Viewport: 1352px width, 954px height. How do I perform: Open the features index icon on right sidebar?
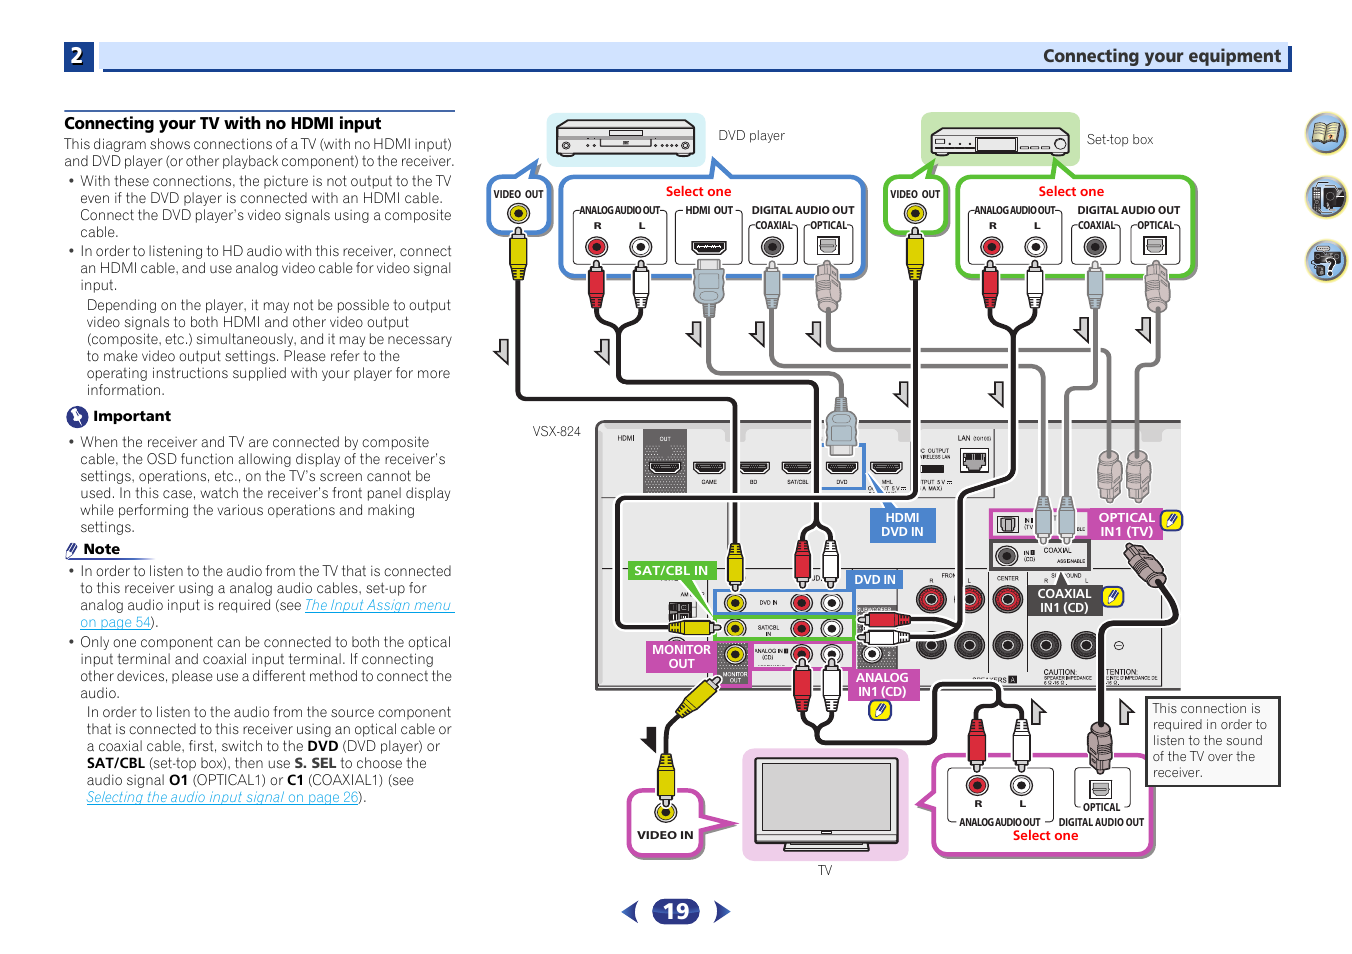[1326, 197]
